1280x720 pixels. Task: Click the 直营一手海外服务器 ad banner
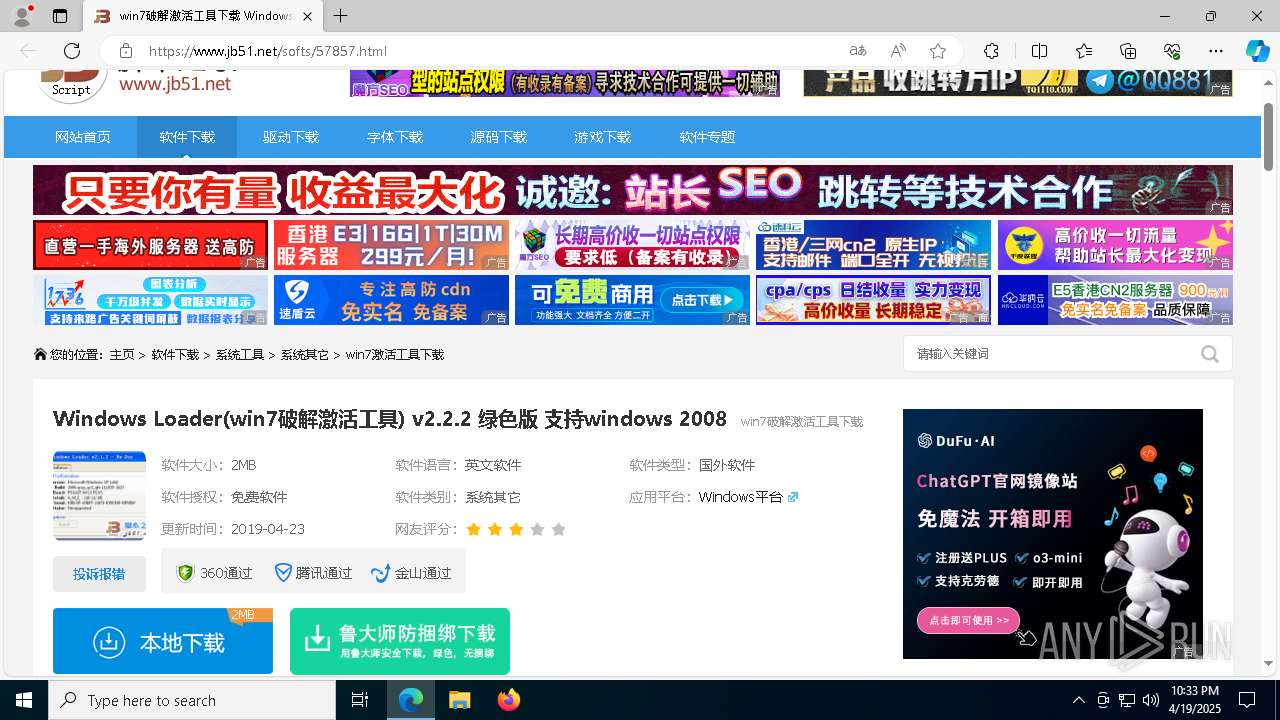click(151, 245)
